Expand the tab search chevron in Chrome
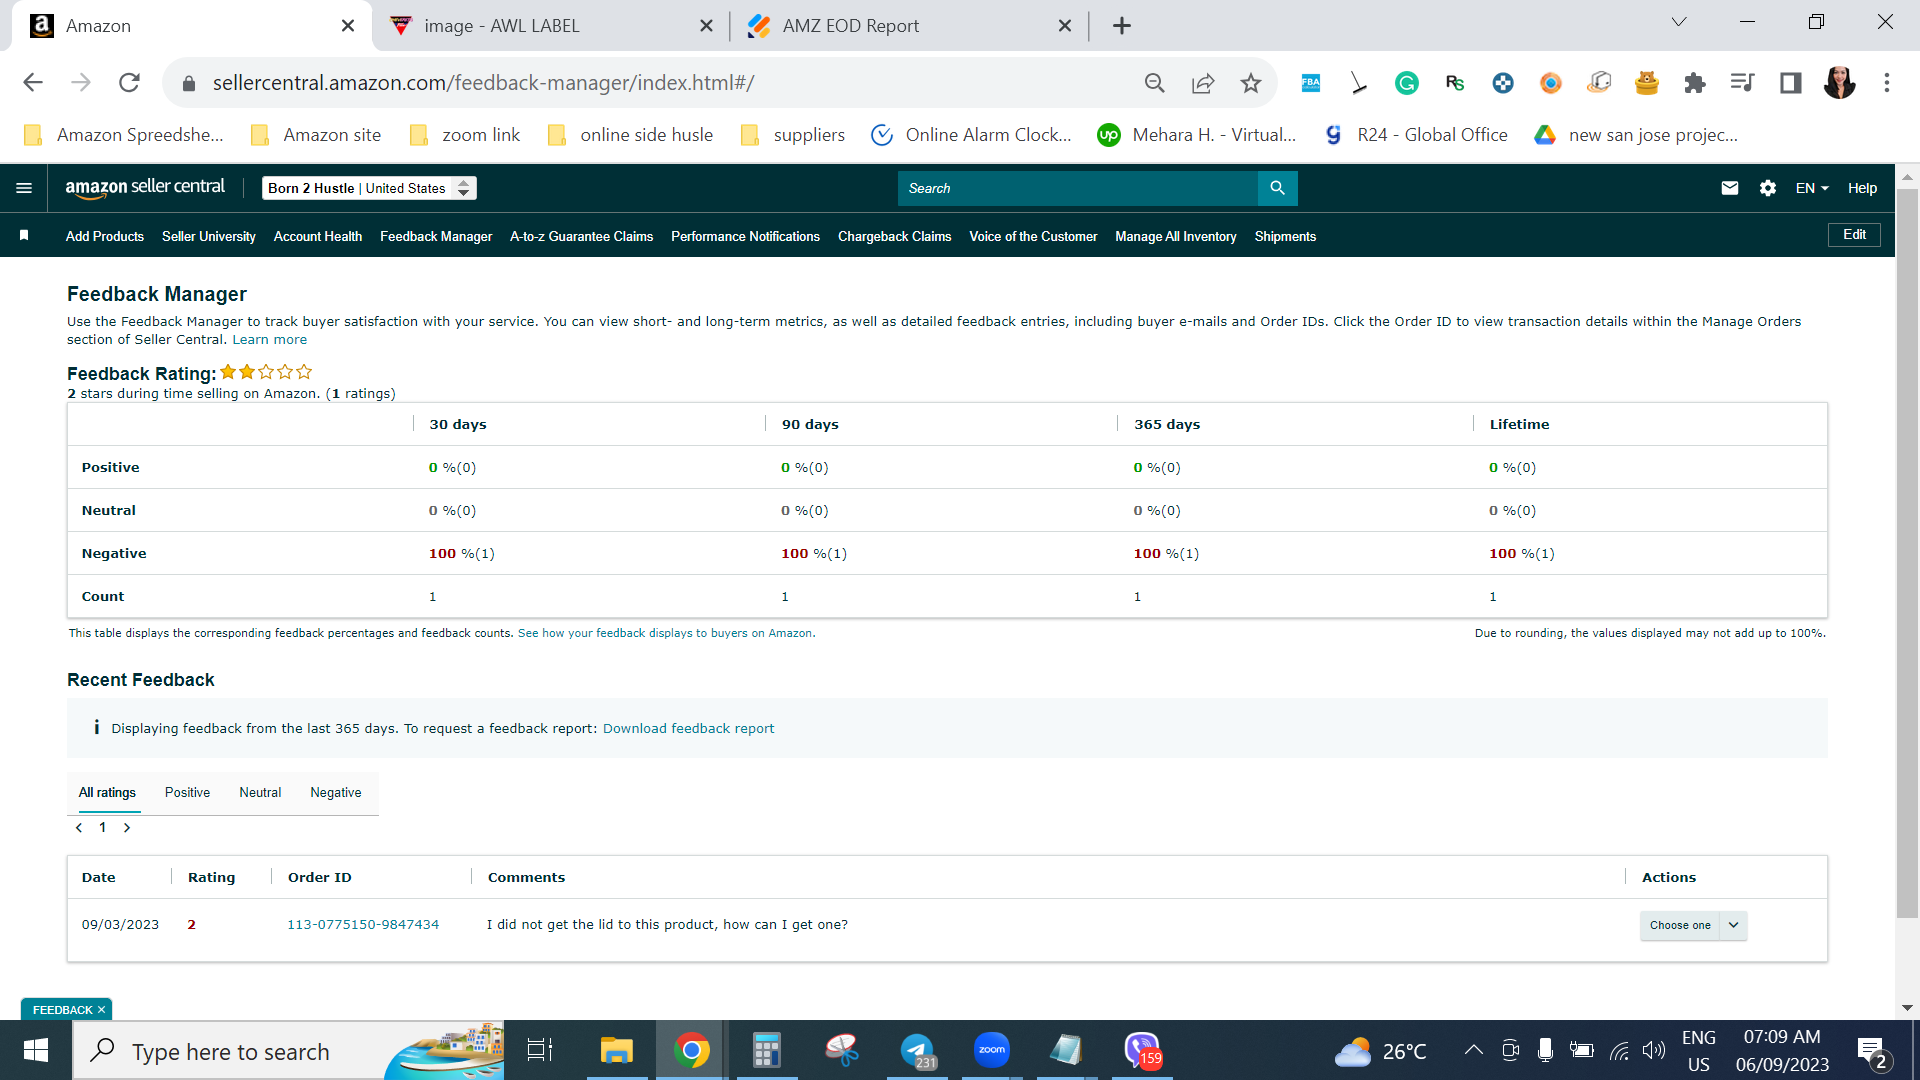Image resolution: width=1920 pixels, height=1080 pixels. point(1679,22)
